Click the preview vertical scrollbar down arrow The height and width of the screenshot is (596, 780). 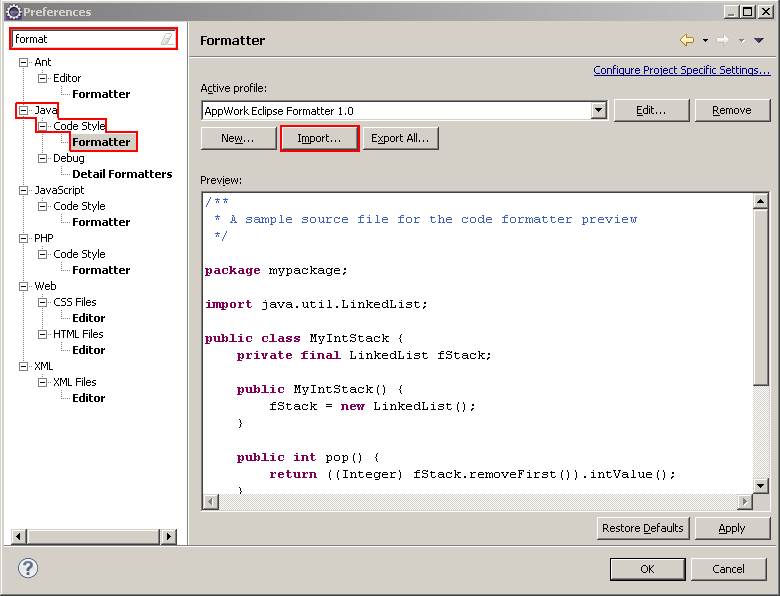point(761,485)
